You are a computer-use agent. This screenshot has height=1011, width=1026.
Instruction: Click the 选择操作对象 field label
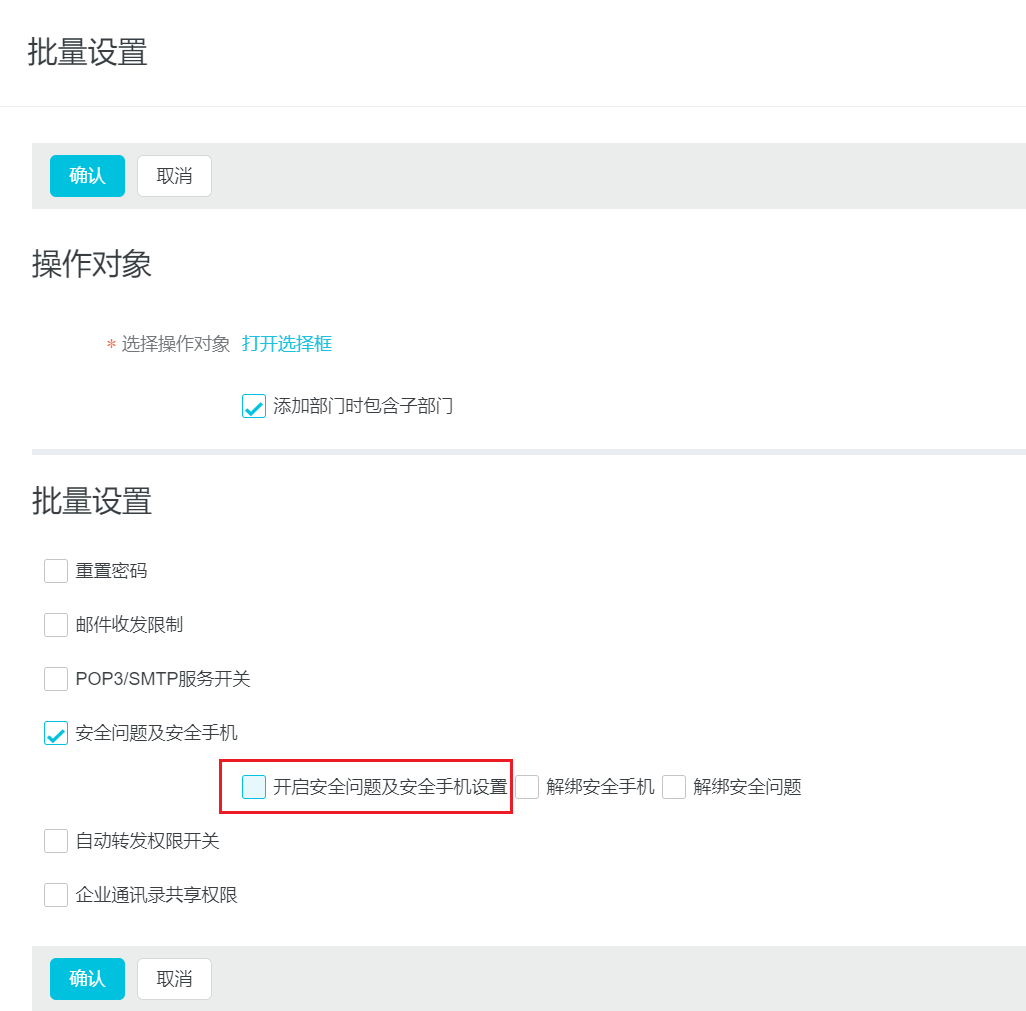176,344
